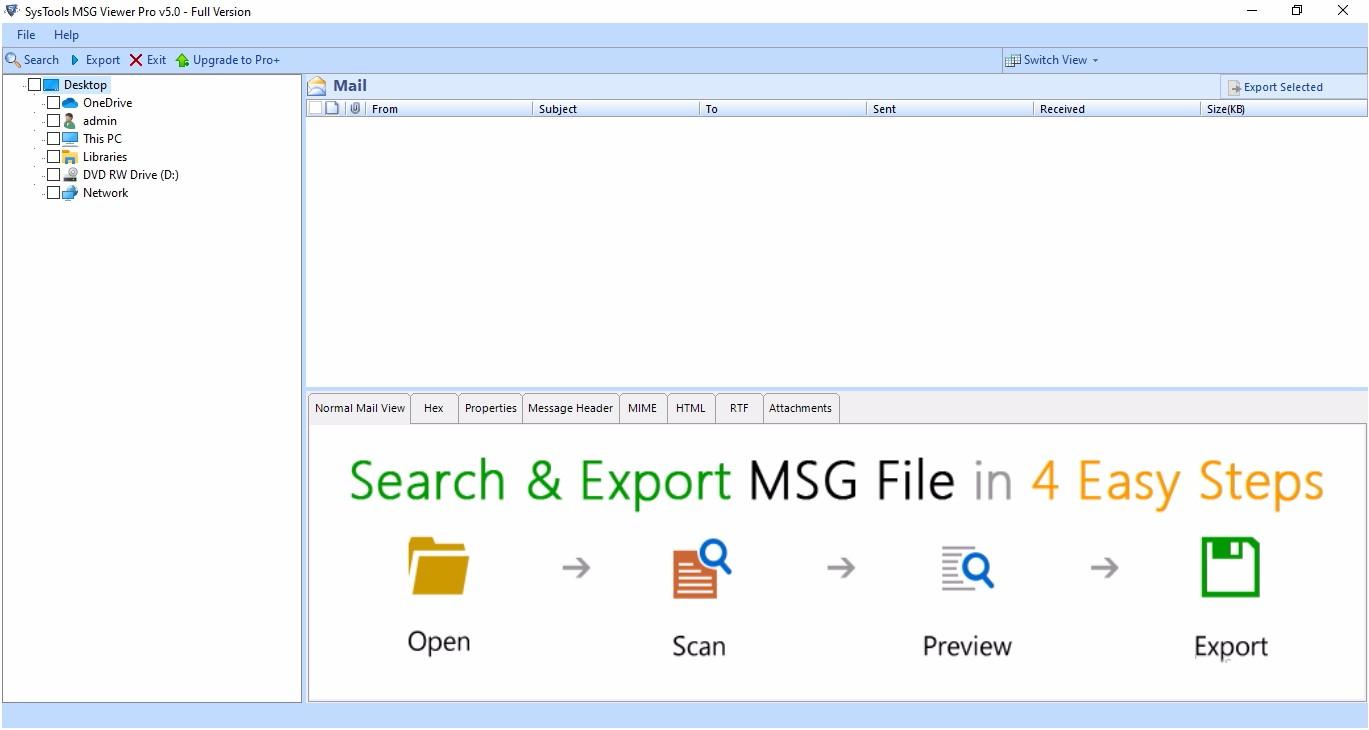The image size is (1369, 730).
Task: Tick the Libraries checkbox
Action: pos(54,157)
